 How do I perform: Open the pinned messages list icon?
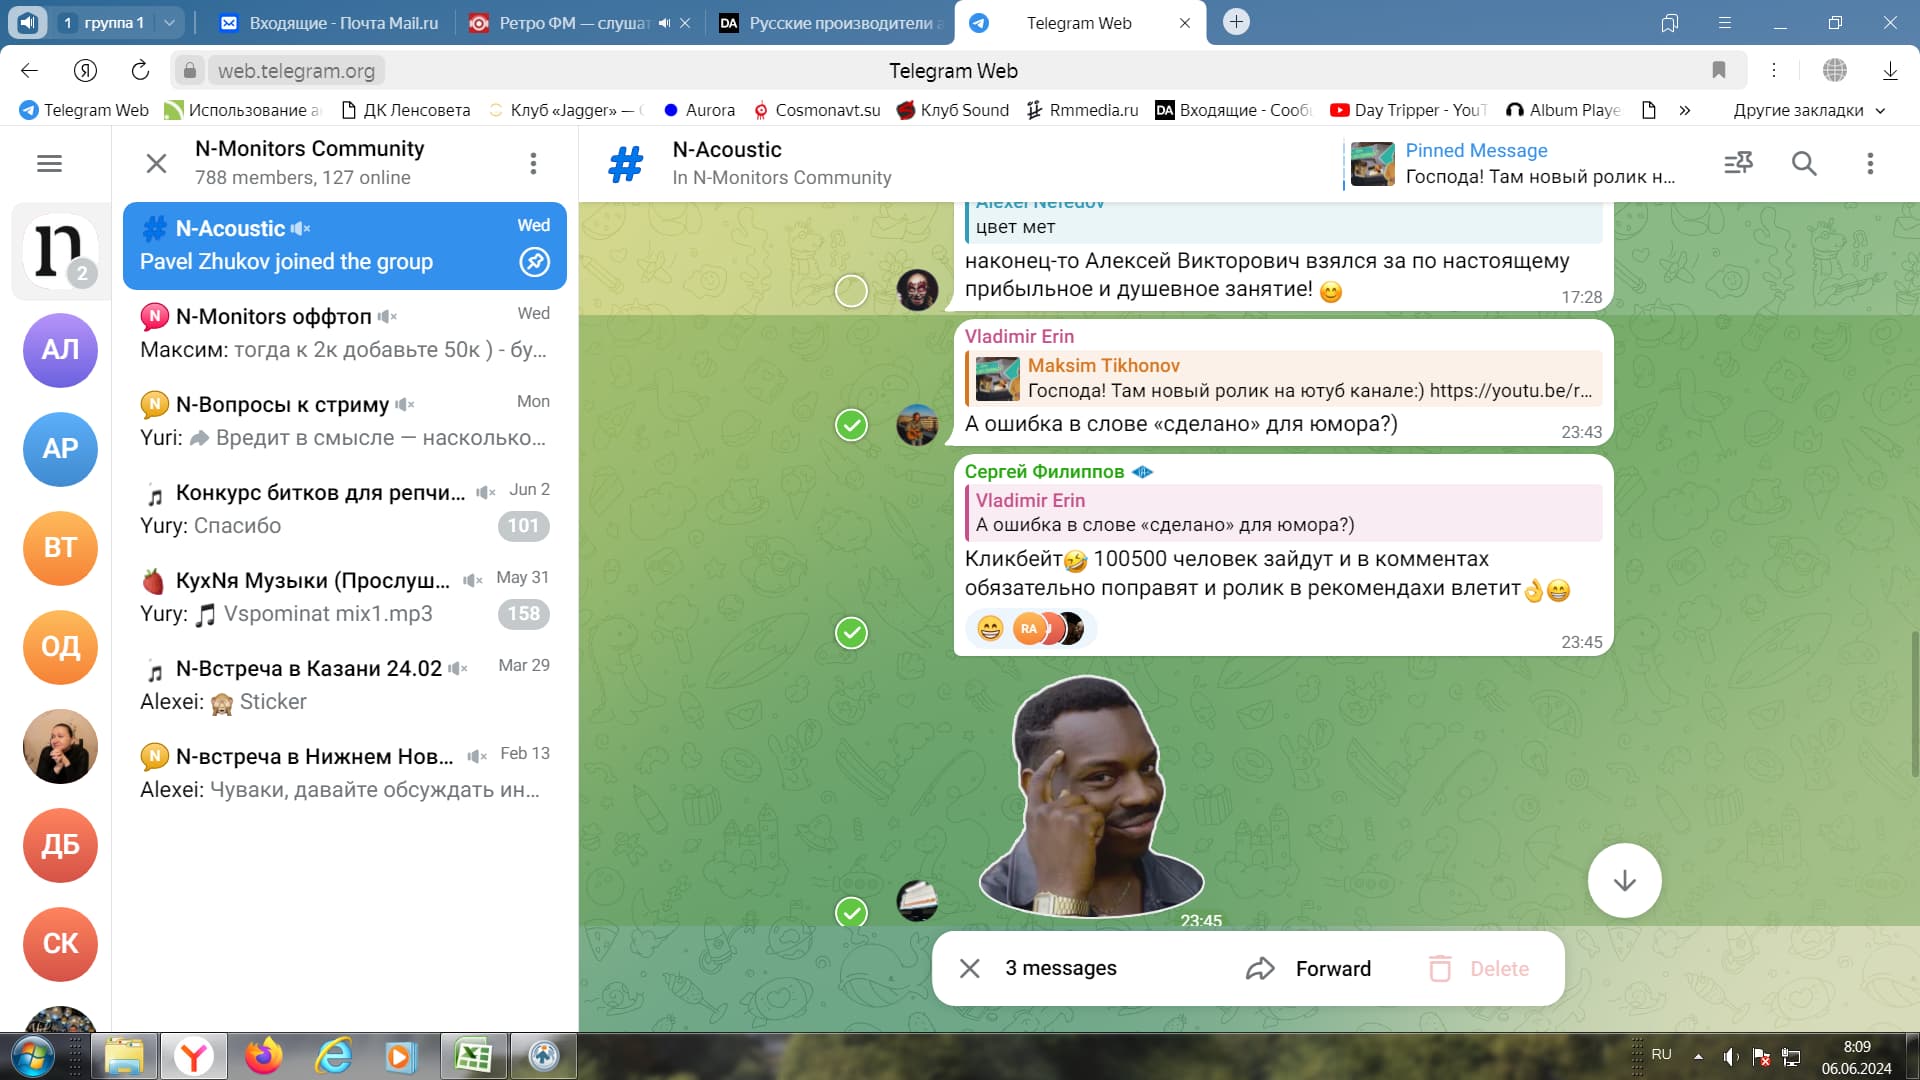click(x=1738, y=163)
